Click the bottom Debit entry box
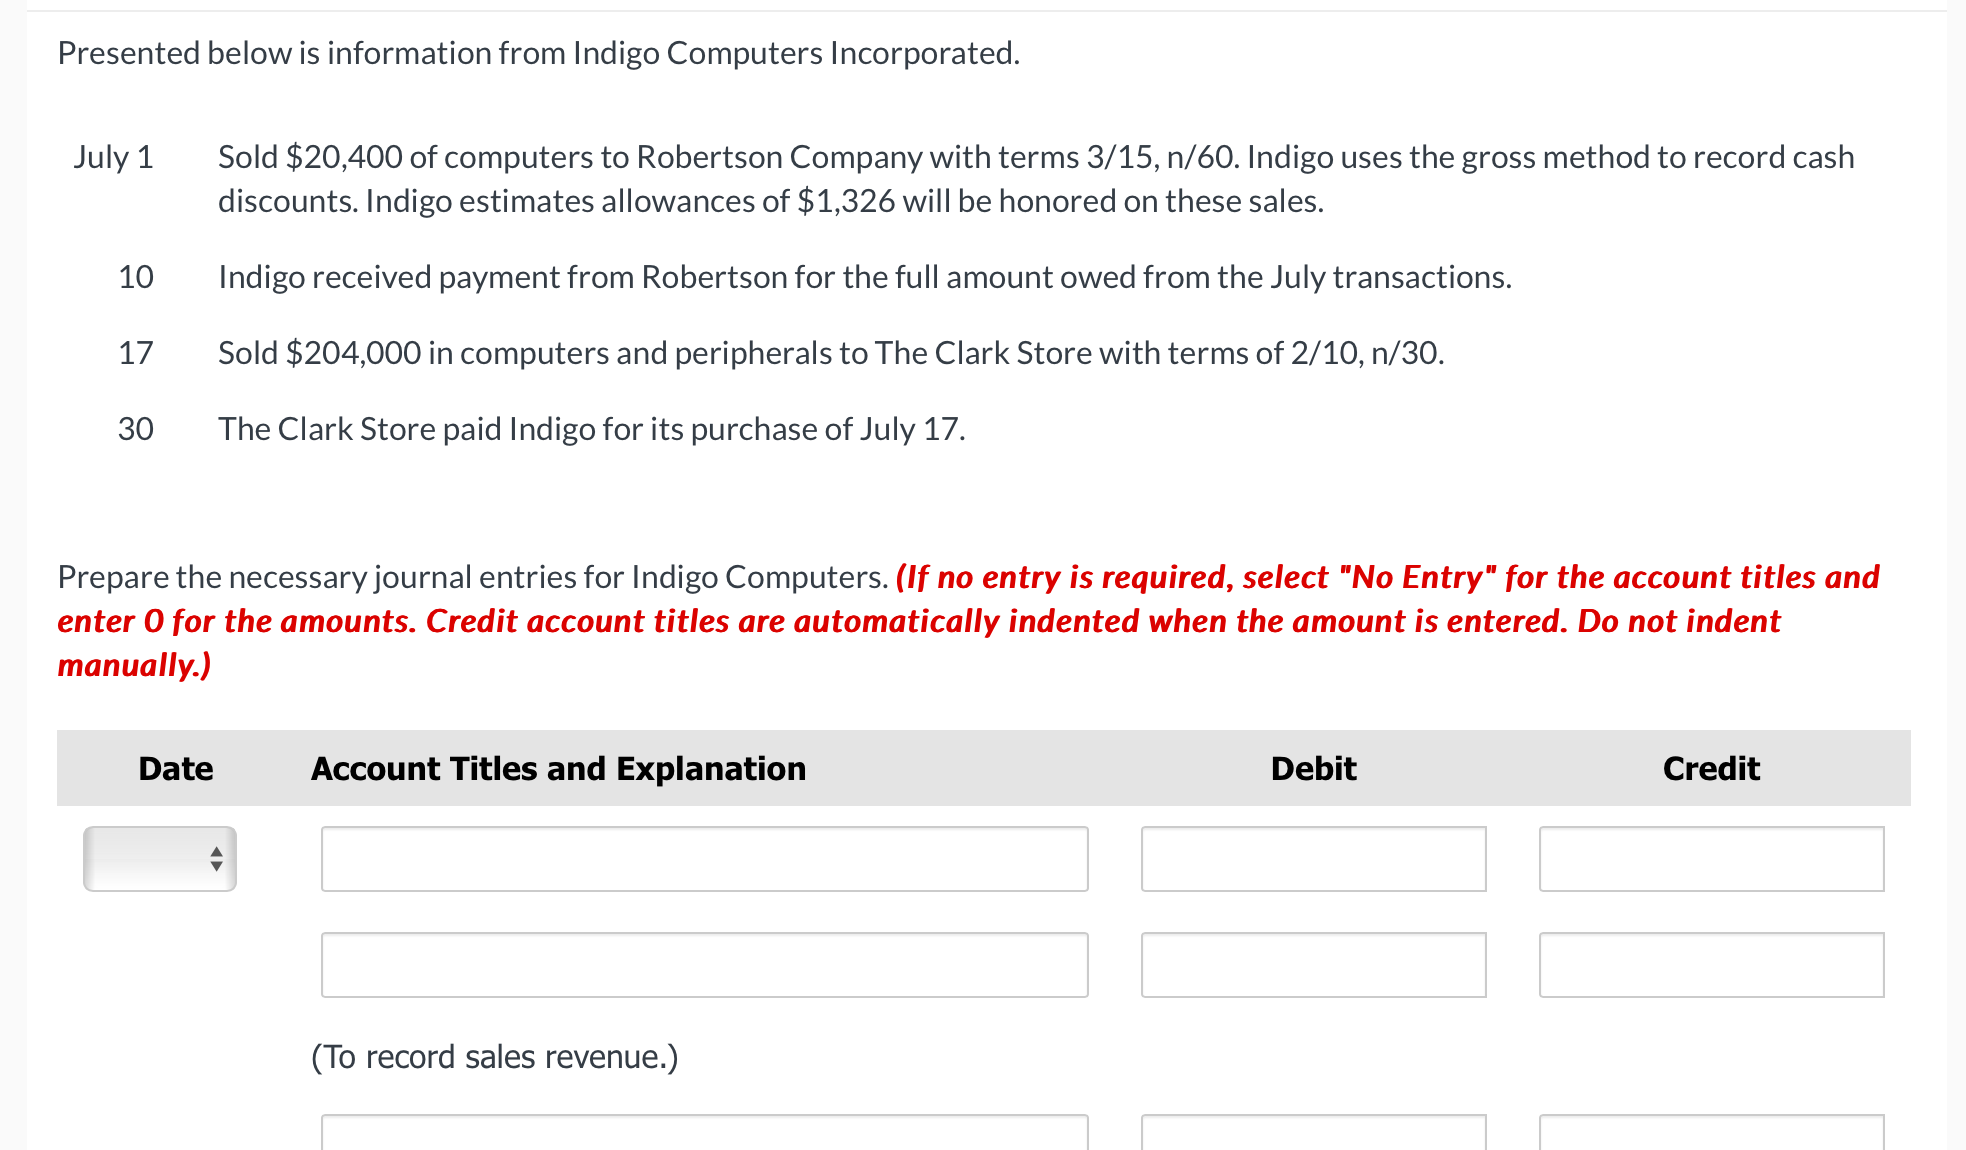Image resolution: width=1966 pixels, height=1150 pixels. tap(1313, 1135)
